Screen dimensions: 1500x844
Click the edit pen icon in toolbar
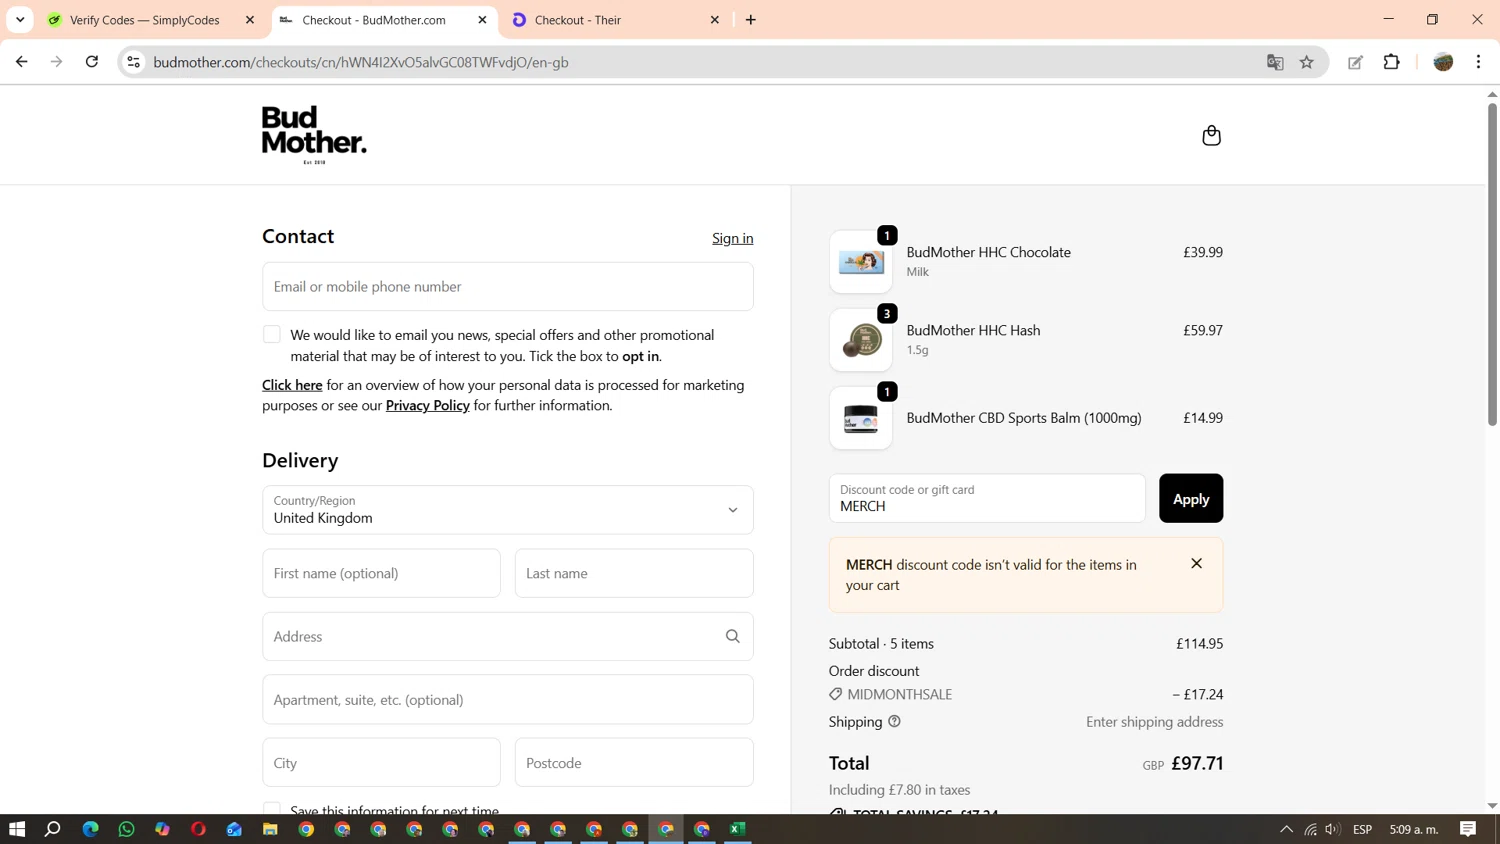click(1355, 62)
